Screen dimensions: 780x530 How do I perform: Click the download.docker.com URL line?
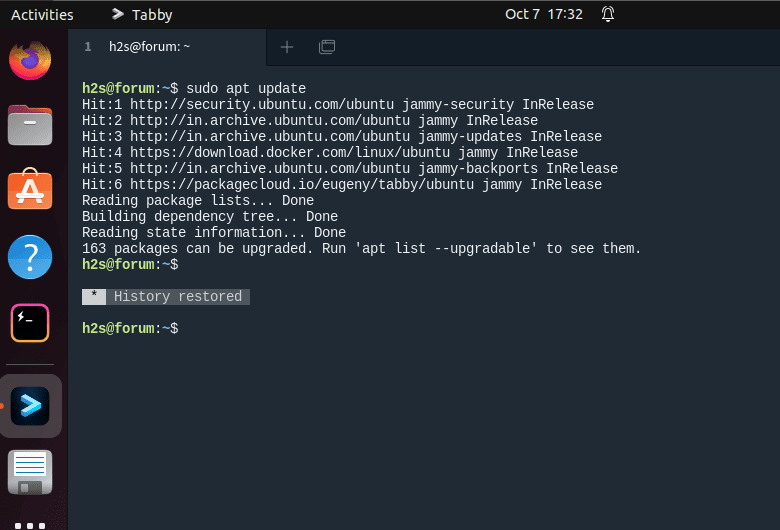click(330, 152)
